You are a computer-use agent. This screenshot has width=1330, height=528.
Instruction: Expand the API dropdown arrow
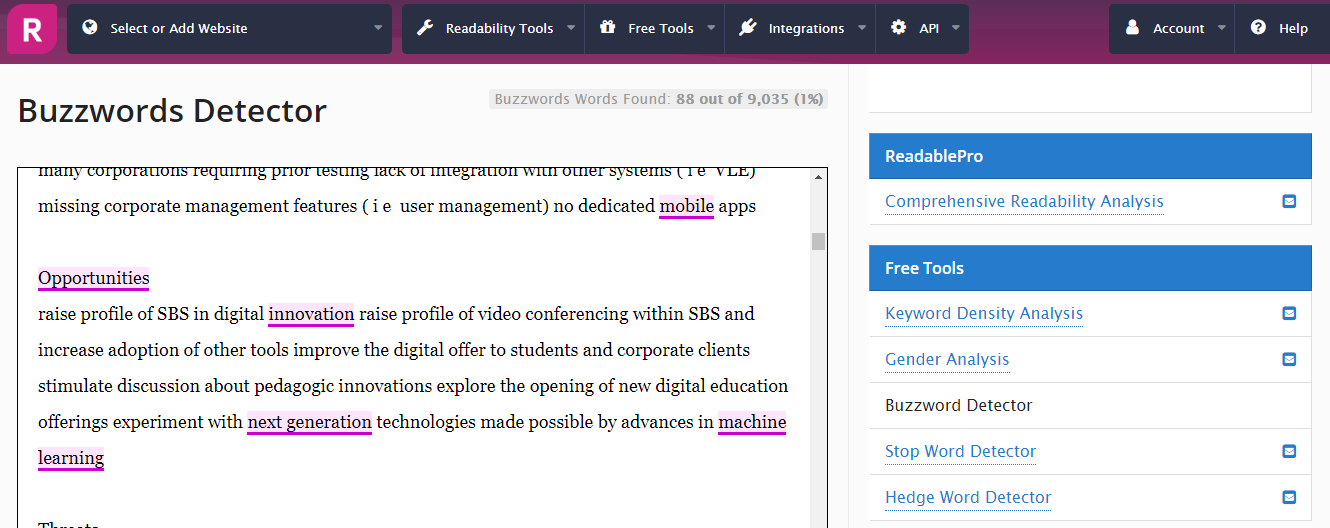coord(956,28)
